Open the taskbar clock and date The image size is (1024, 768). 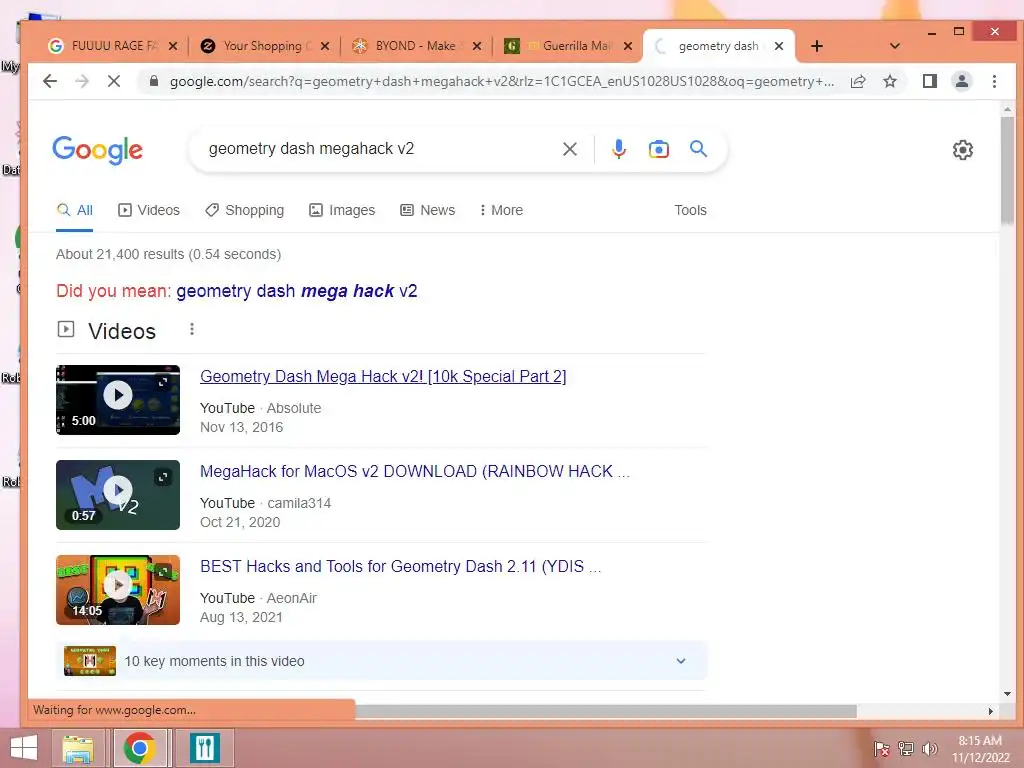click(981, 749)
